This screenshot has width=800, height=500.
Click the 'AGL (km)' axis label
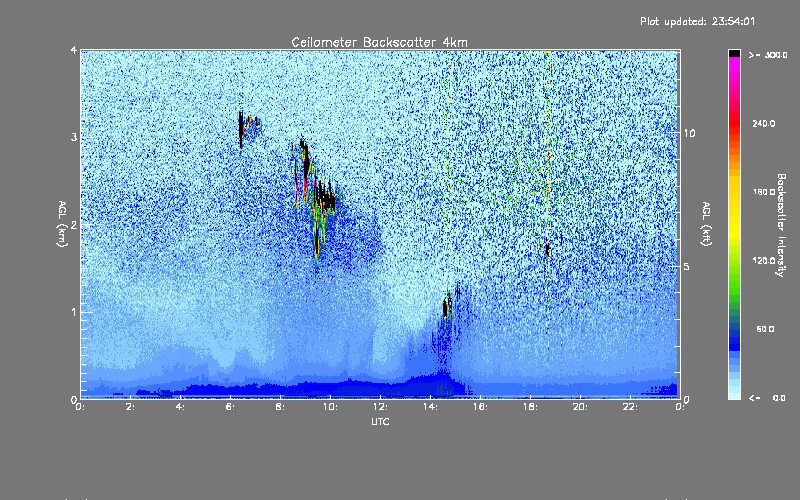pyautogui.click(x=62, y=224)
